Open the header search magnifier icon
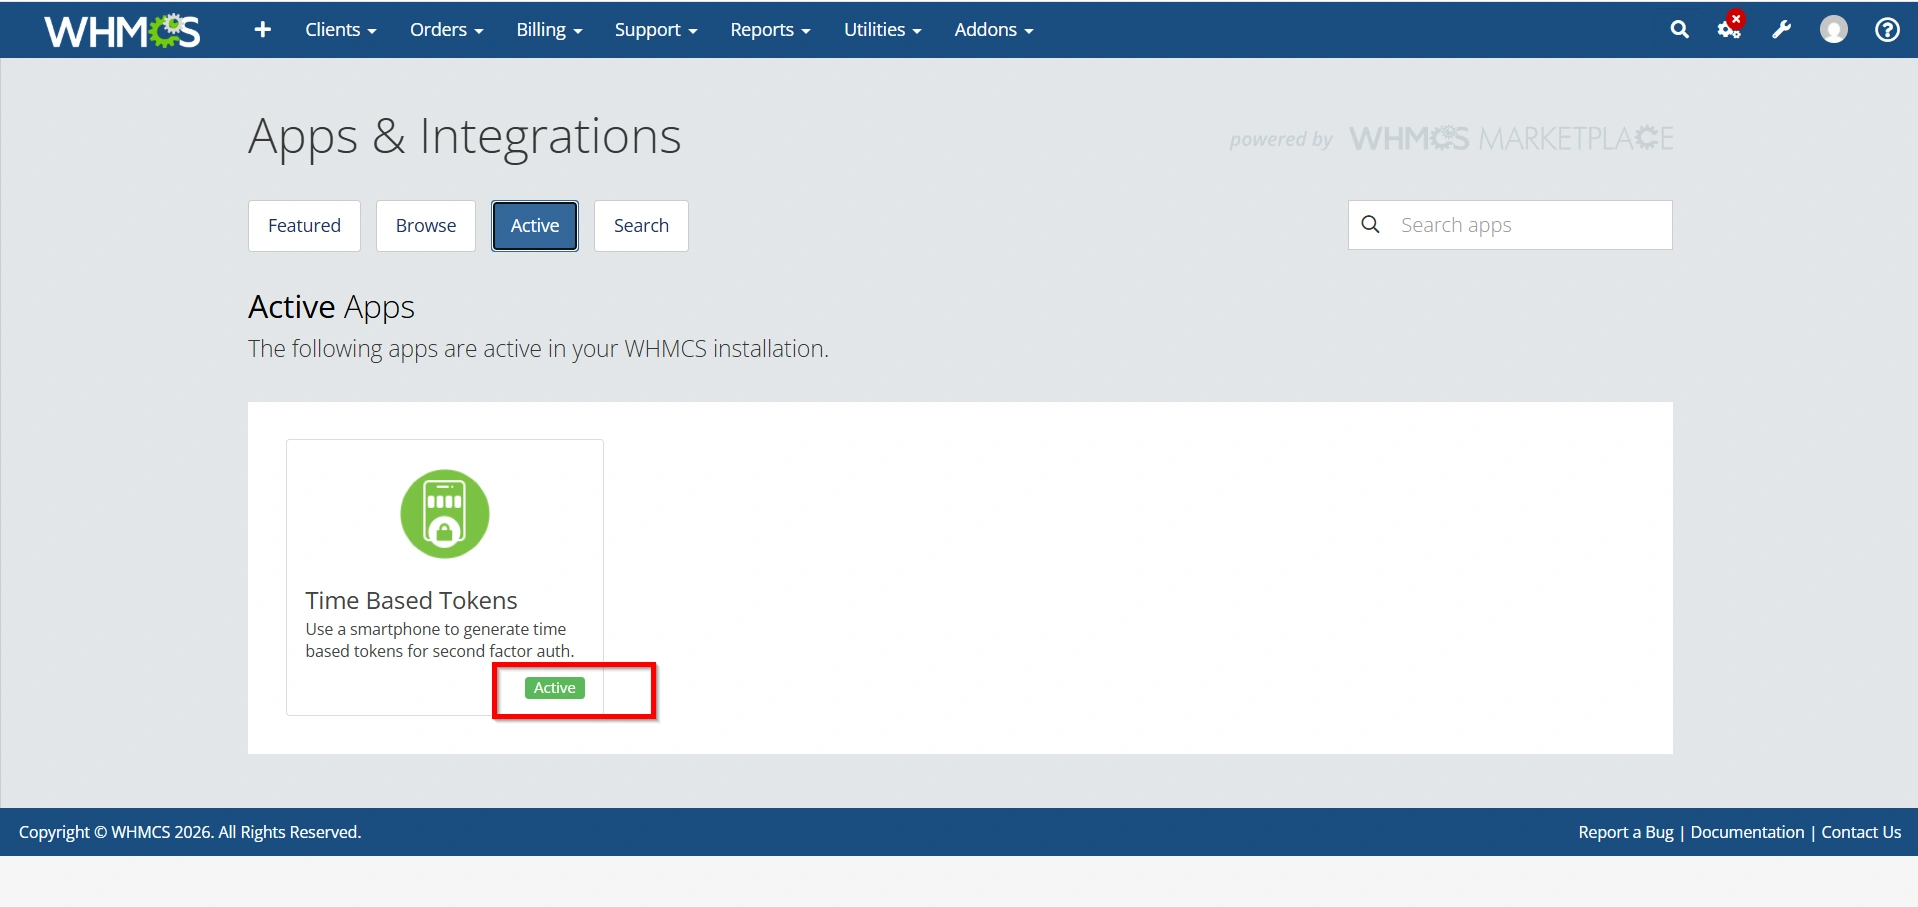 click(x=1680, y=30)
